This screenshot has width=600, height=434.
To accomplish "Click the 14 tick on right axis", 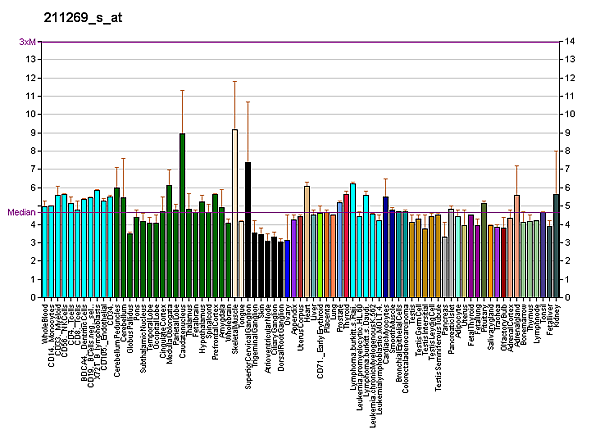I will click(570, 41).
